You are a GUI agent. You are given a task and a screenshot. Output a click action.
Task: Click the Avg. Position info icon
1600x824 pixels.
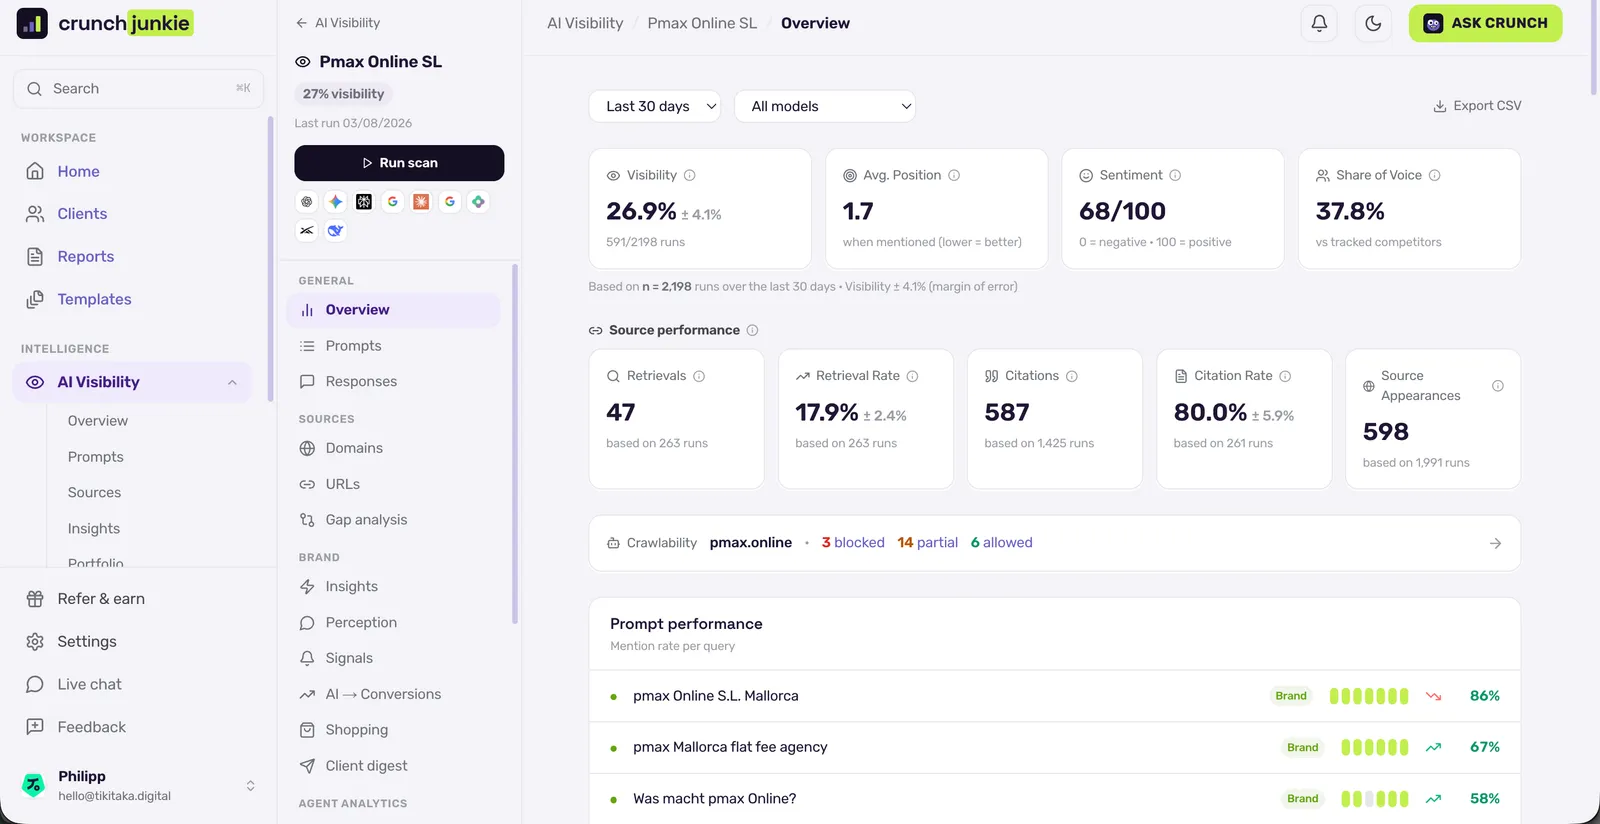(954, 175)
